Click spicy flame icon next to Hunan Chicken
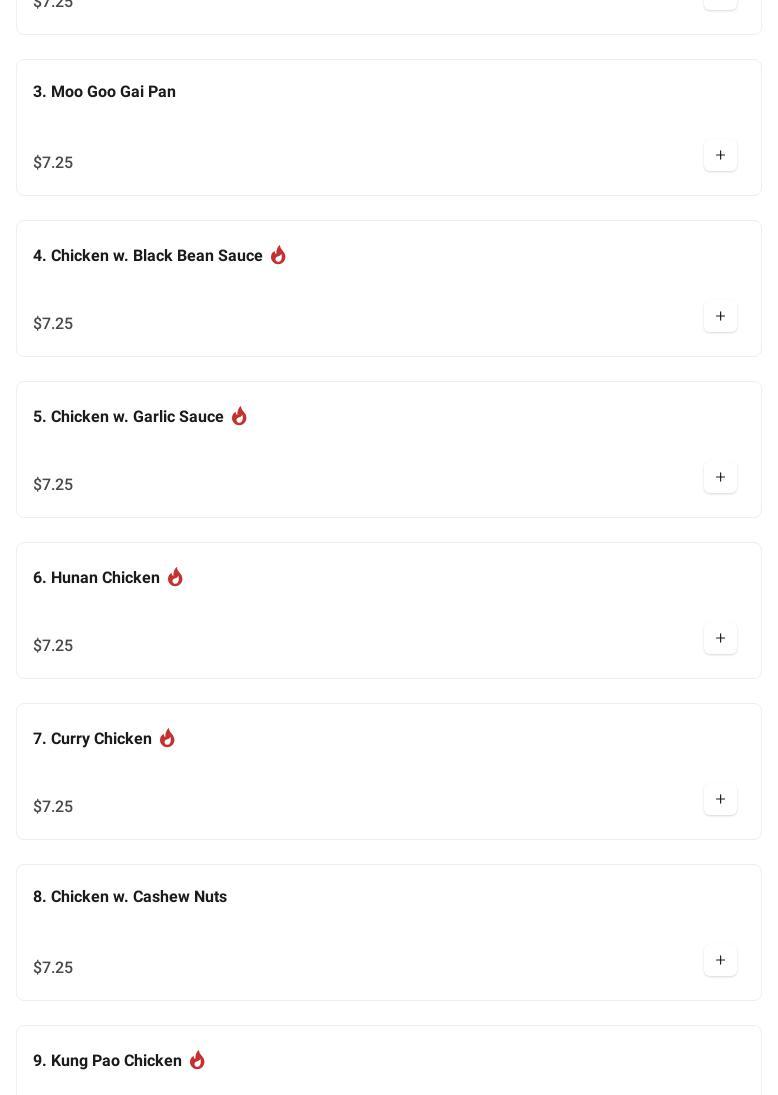 [x=175, y=577]
